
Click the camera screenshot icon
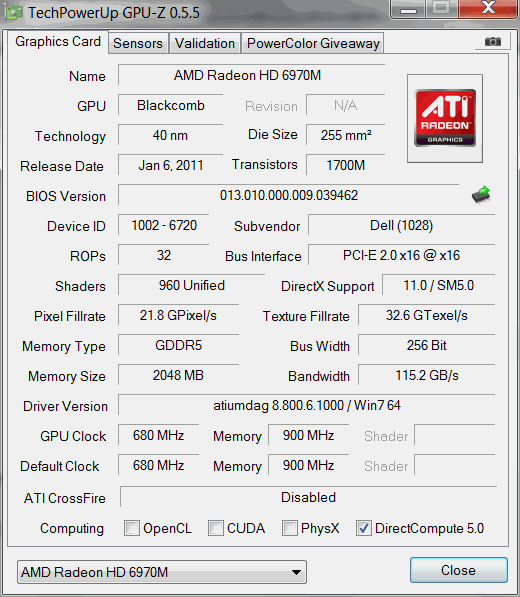[x=493, y=42]
